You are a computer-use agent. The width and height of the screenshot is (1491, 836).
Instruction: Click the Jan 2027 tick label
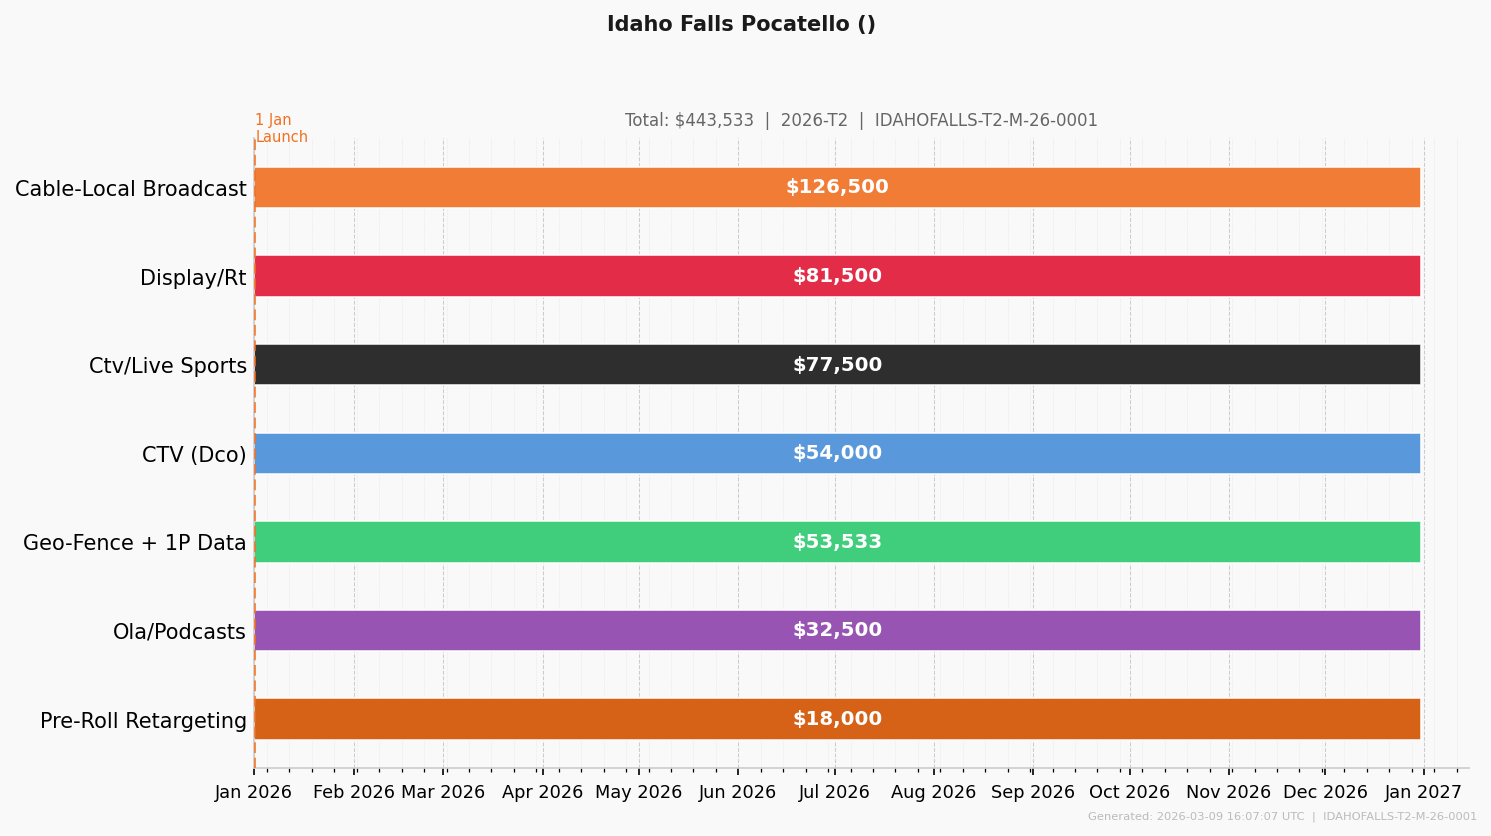pyautogui.click(x=1423, y=792)
